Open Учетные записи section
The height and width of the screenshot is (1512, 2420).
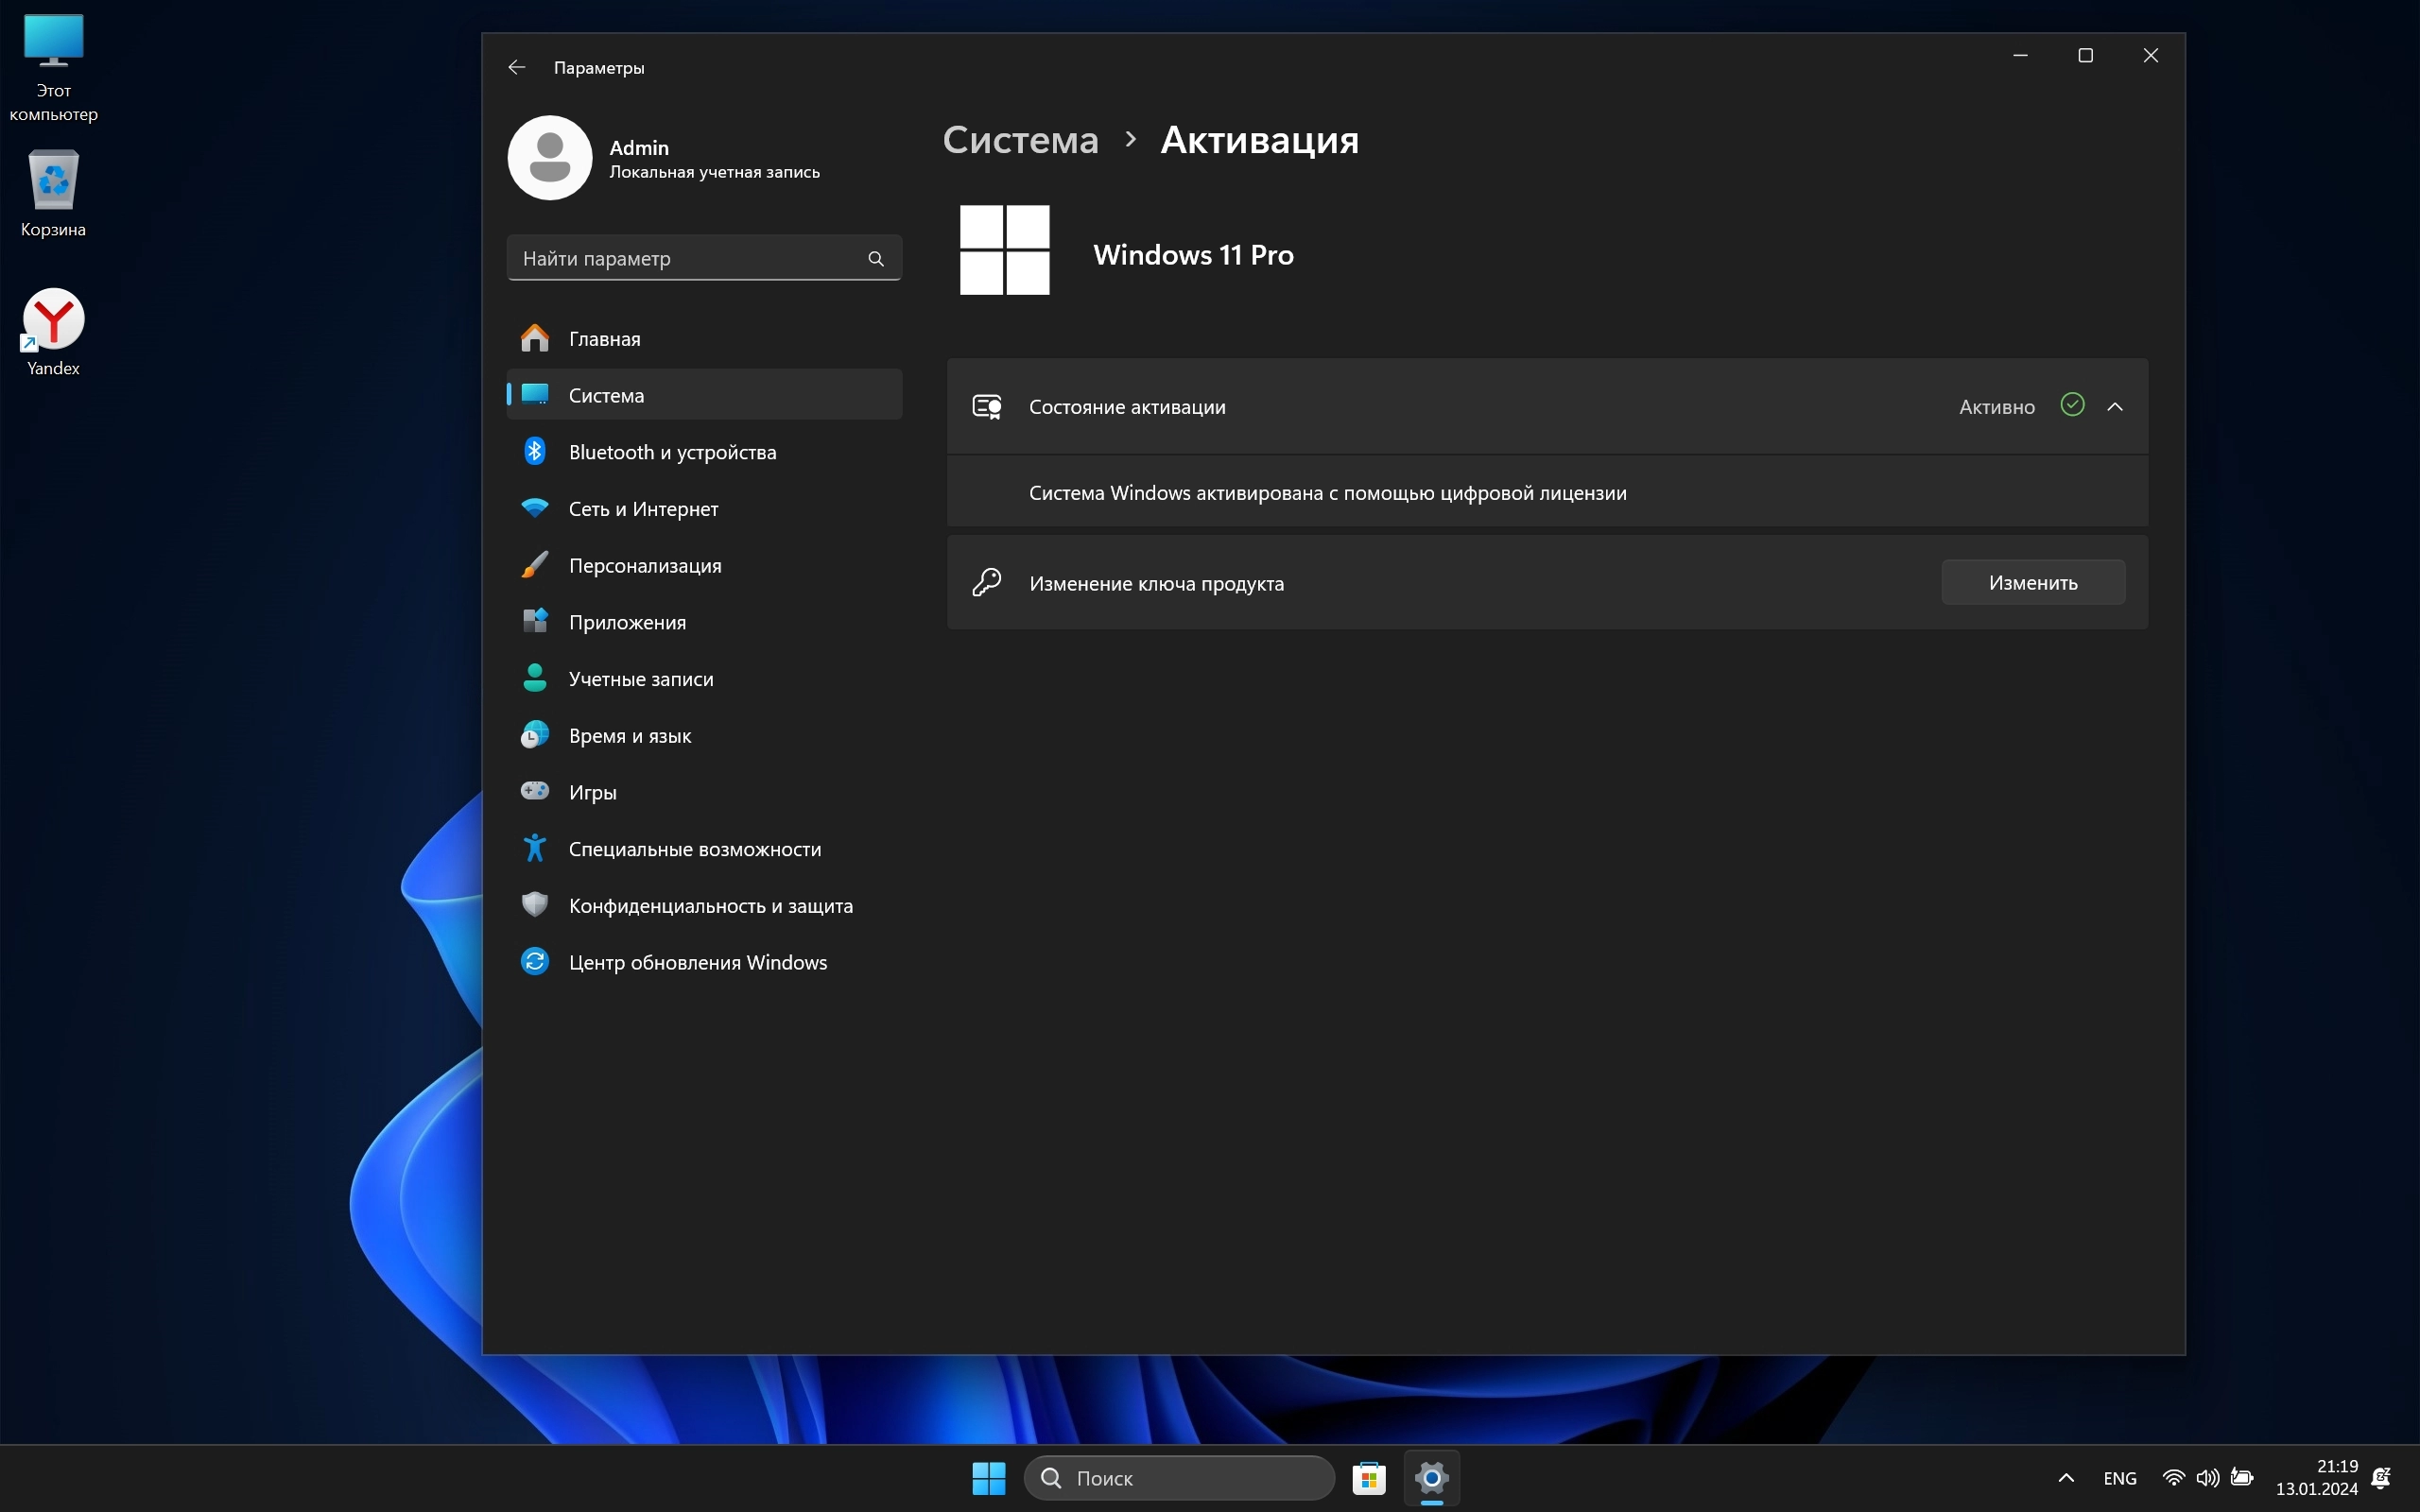(x=640, y=679)
